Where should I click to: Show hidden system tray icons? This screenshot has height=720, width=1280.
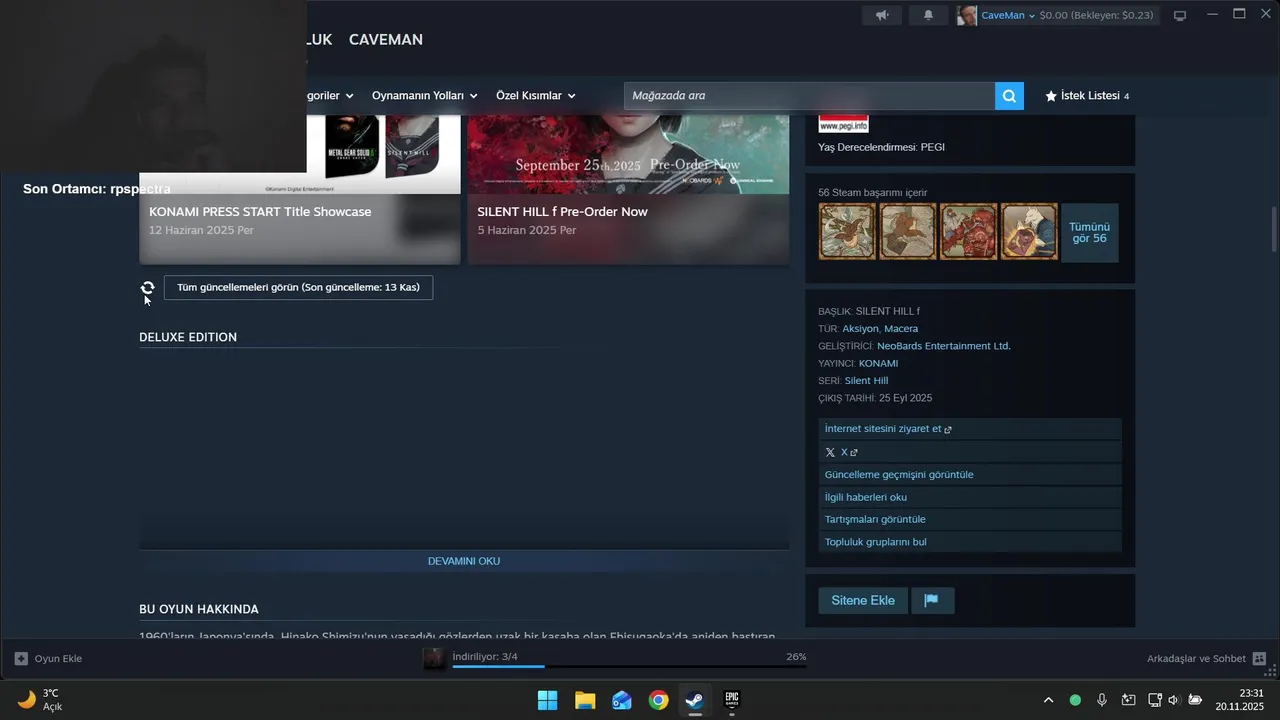pyautogui.click(x=1048, y=700)
